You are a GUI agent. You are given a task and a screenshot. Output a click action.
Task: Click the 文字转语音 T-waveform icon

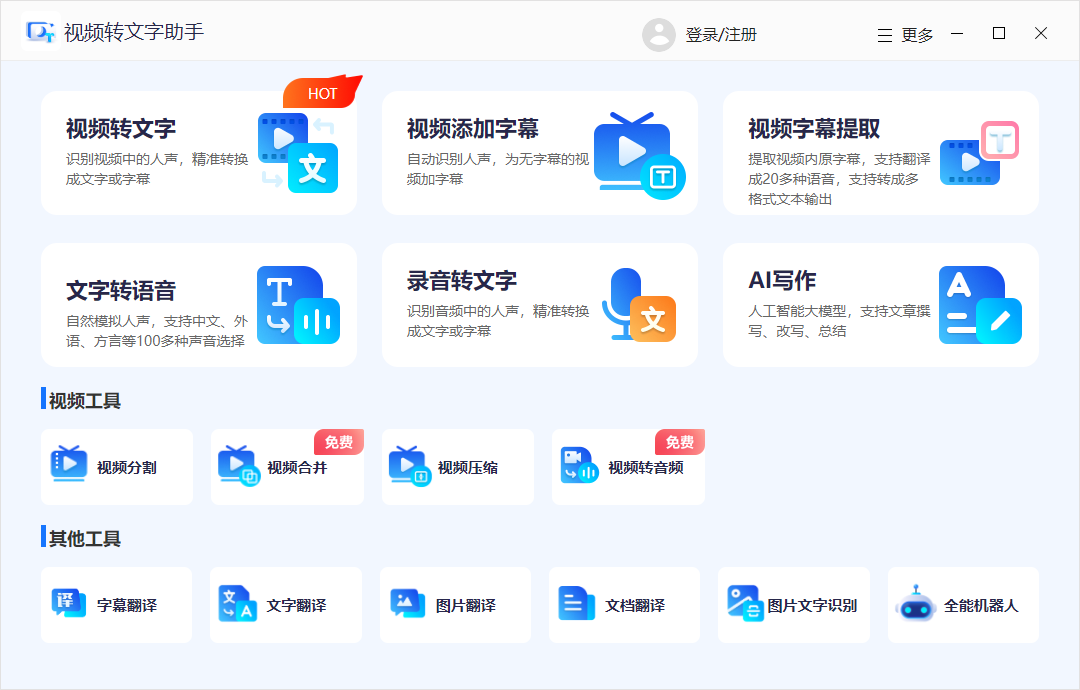[298, 305]
